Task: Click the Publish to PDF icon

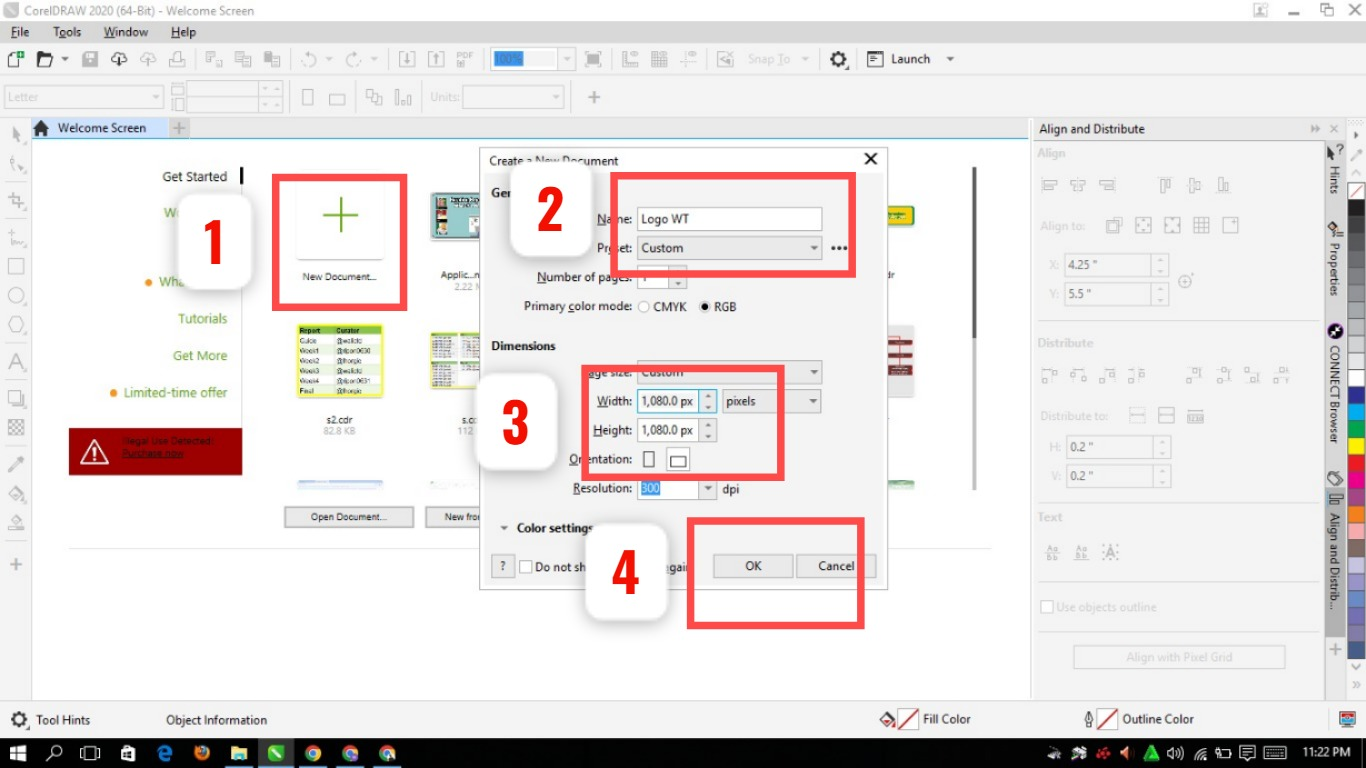Action: [x=465, y=59]
